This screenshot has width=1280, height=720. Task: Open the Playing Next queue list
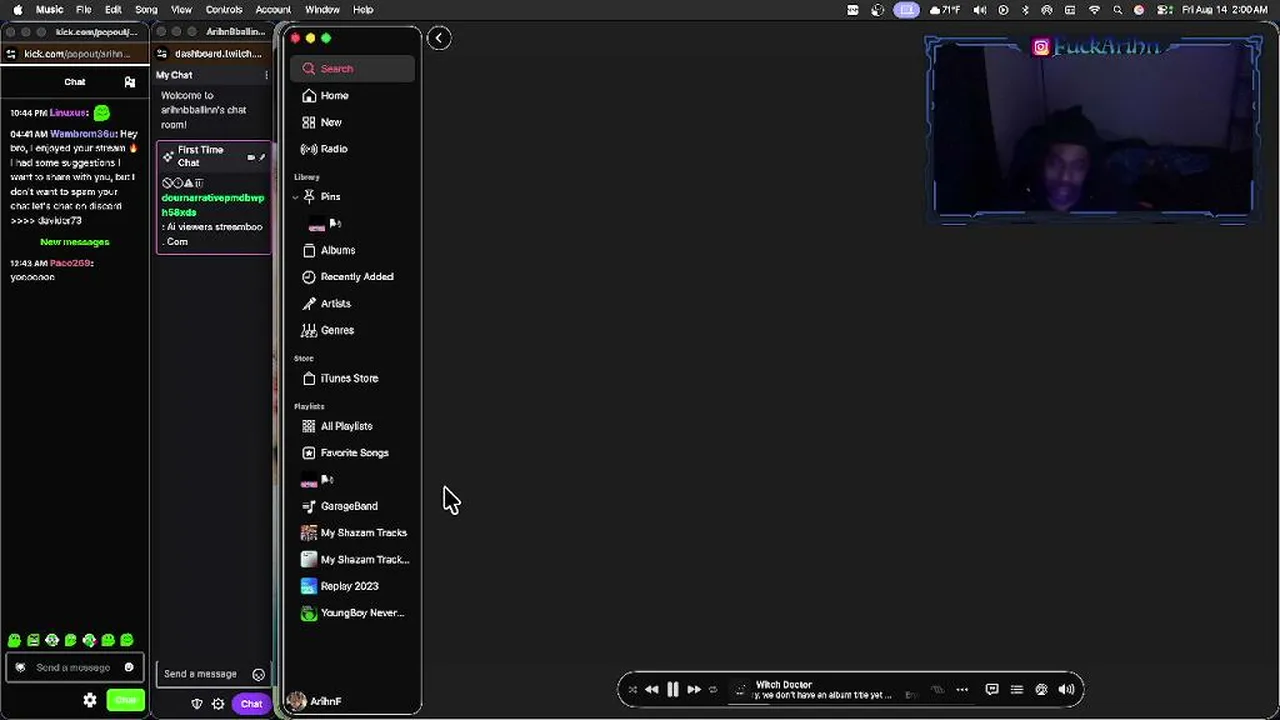tap(1017, 689)
